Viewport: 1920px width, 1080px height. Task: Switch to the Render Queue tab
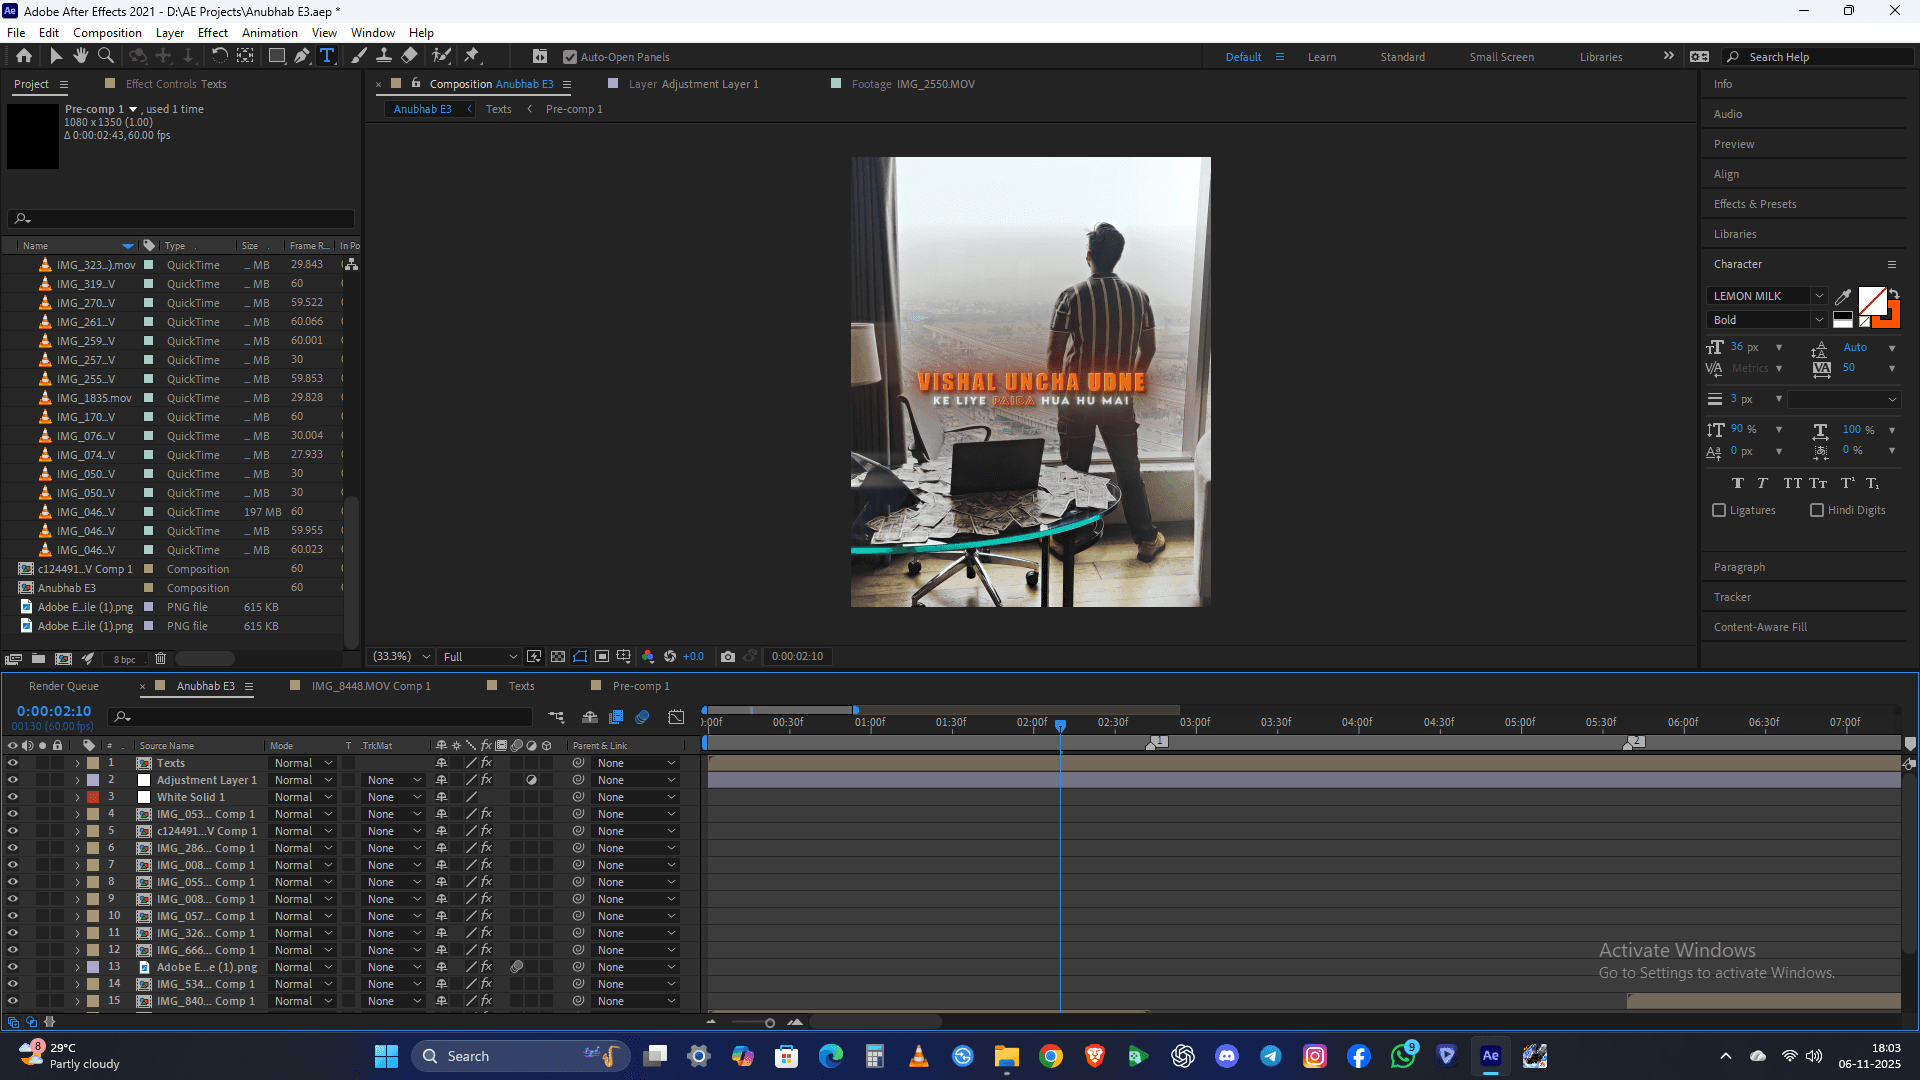coord(64,686)
